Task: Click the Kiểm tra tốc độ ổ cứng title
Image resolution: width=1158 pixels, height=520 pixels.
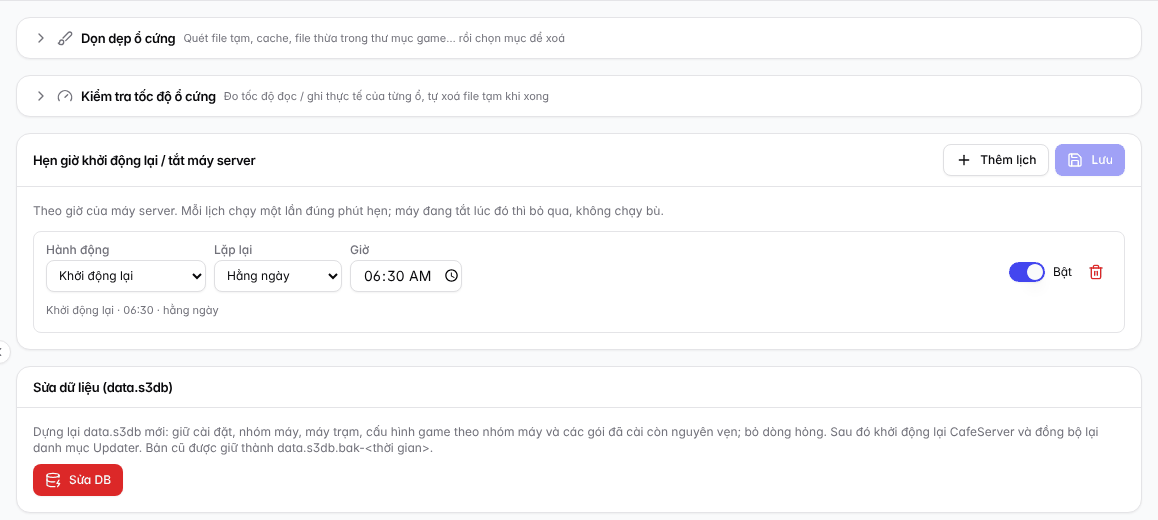Action: (148, 96)
